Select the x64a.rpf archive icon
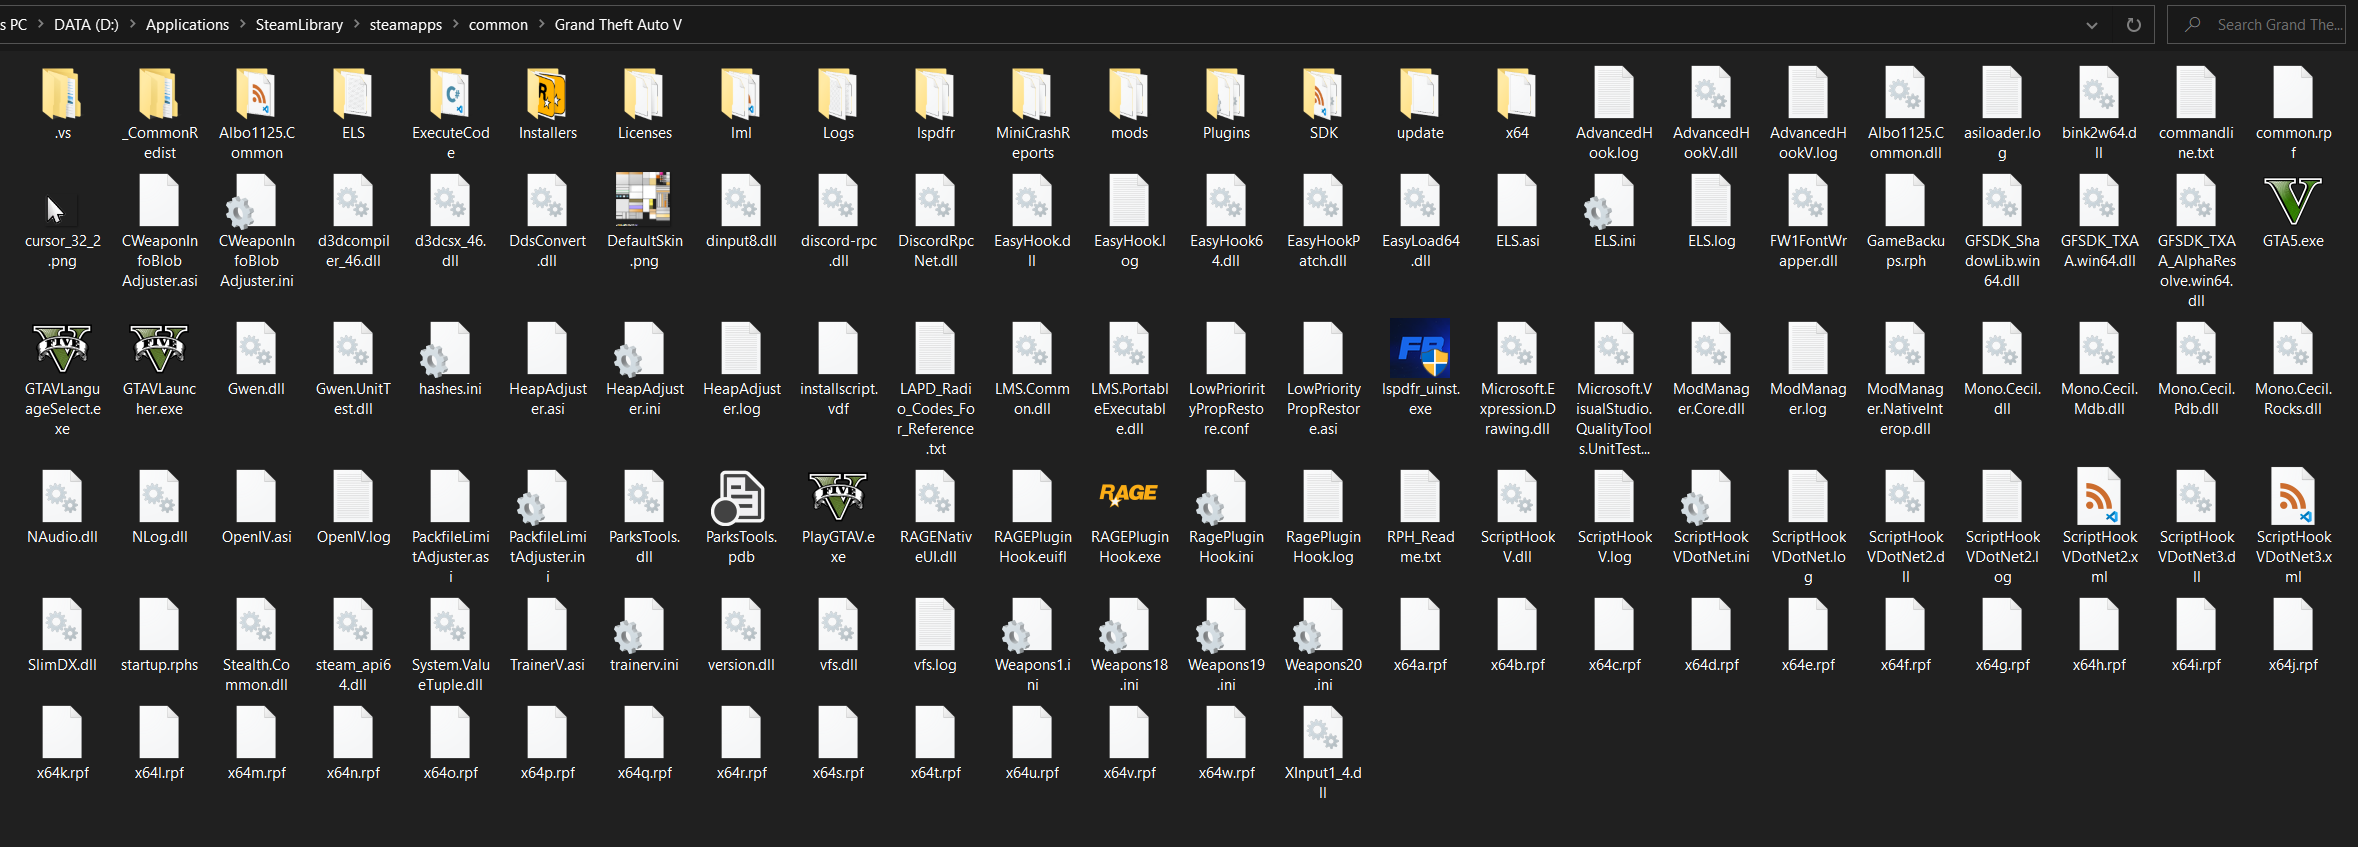The width and height of the screenshot is (2361, 847). pos(1420,625)
